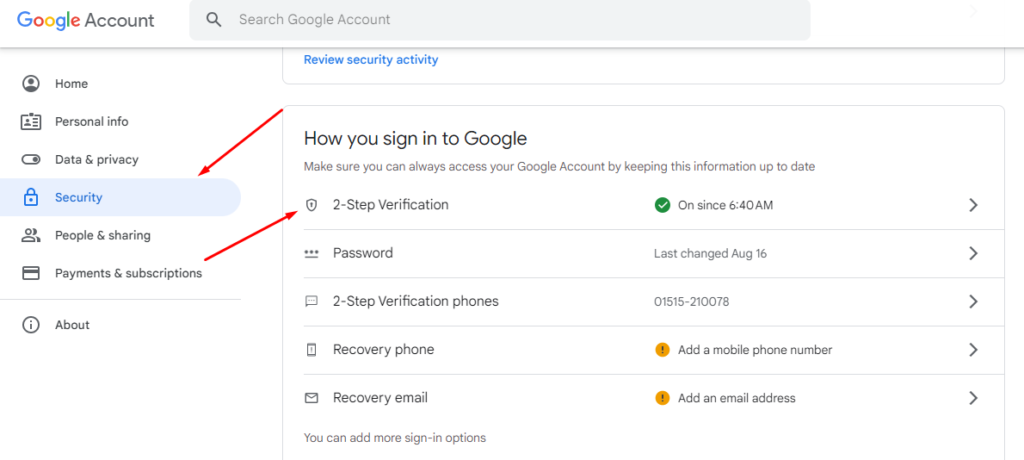Click phone number 01515-210078
This screenshot has width=1024, height=460.
click(692, 302)
